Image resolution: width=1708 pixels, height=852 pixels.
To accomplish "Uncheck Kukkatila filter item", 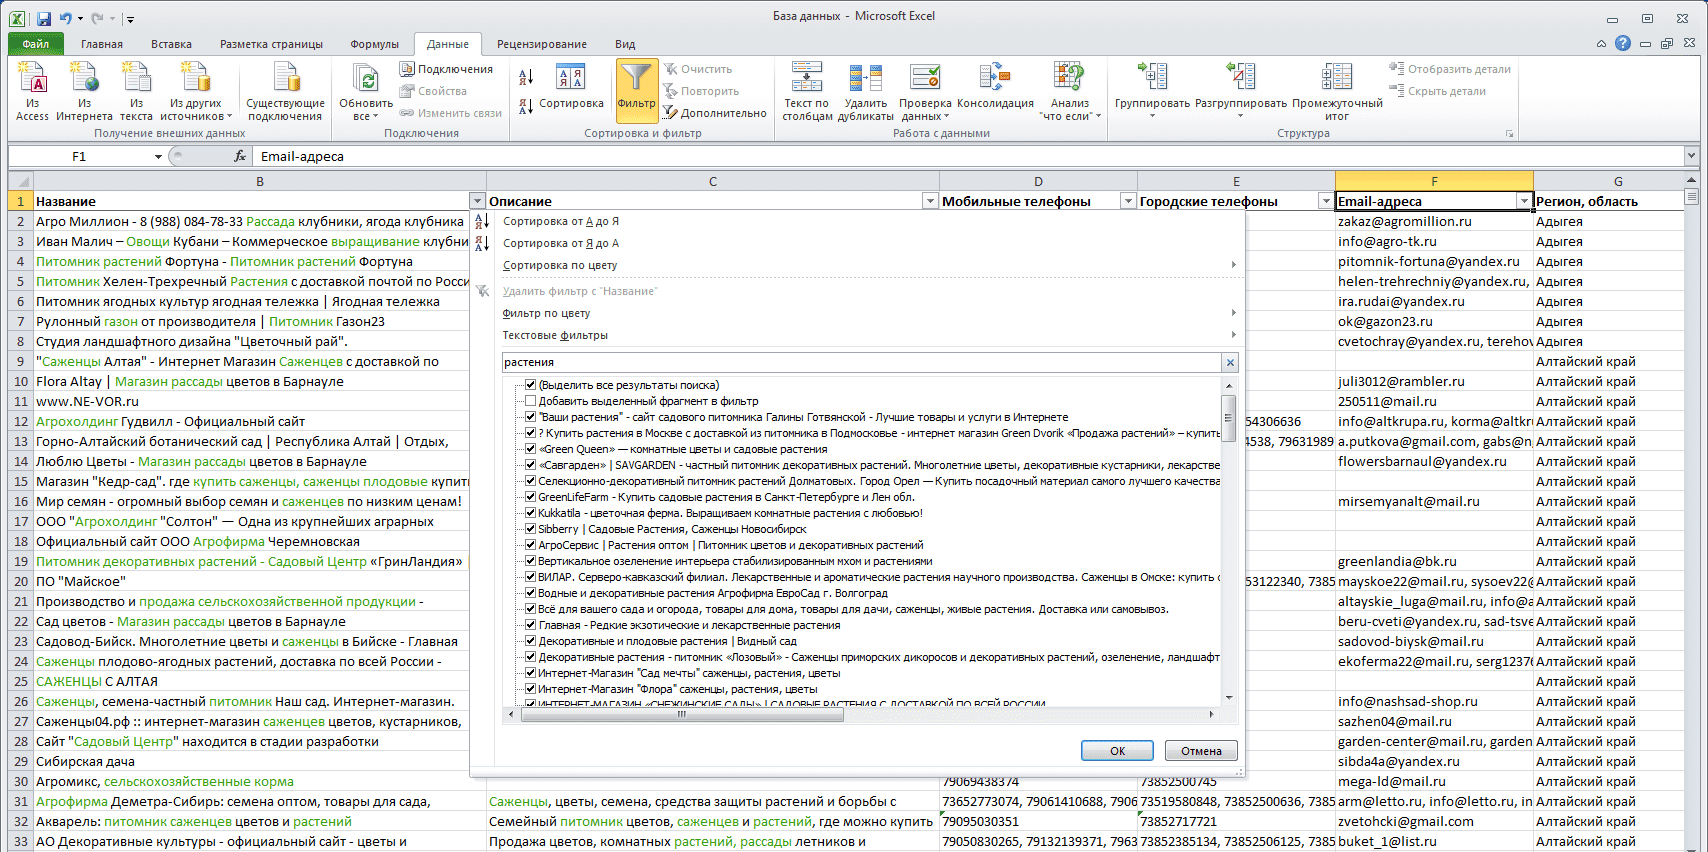I will (531, 513).
